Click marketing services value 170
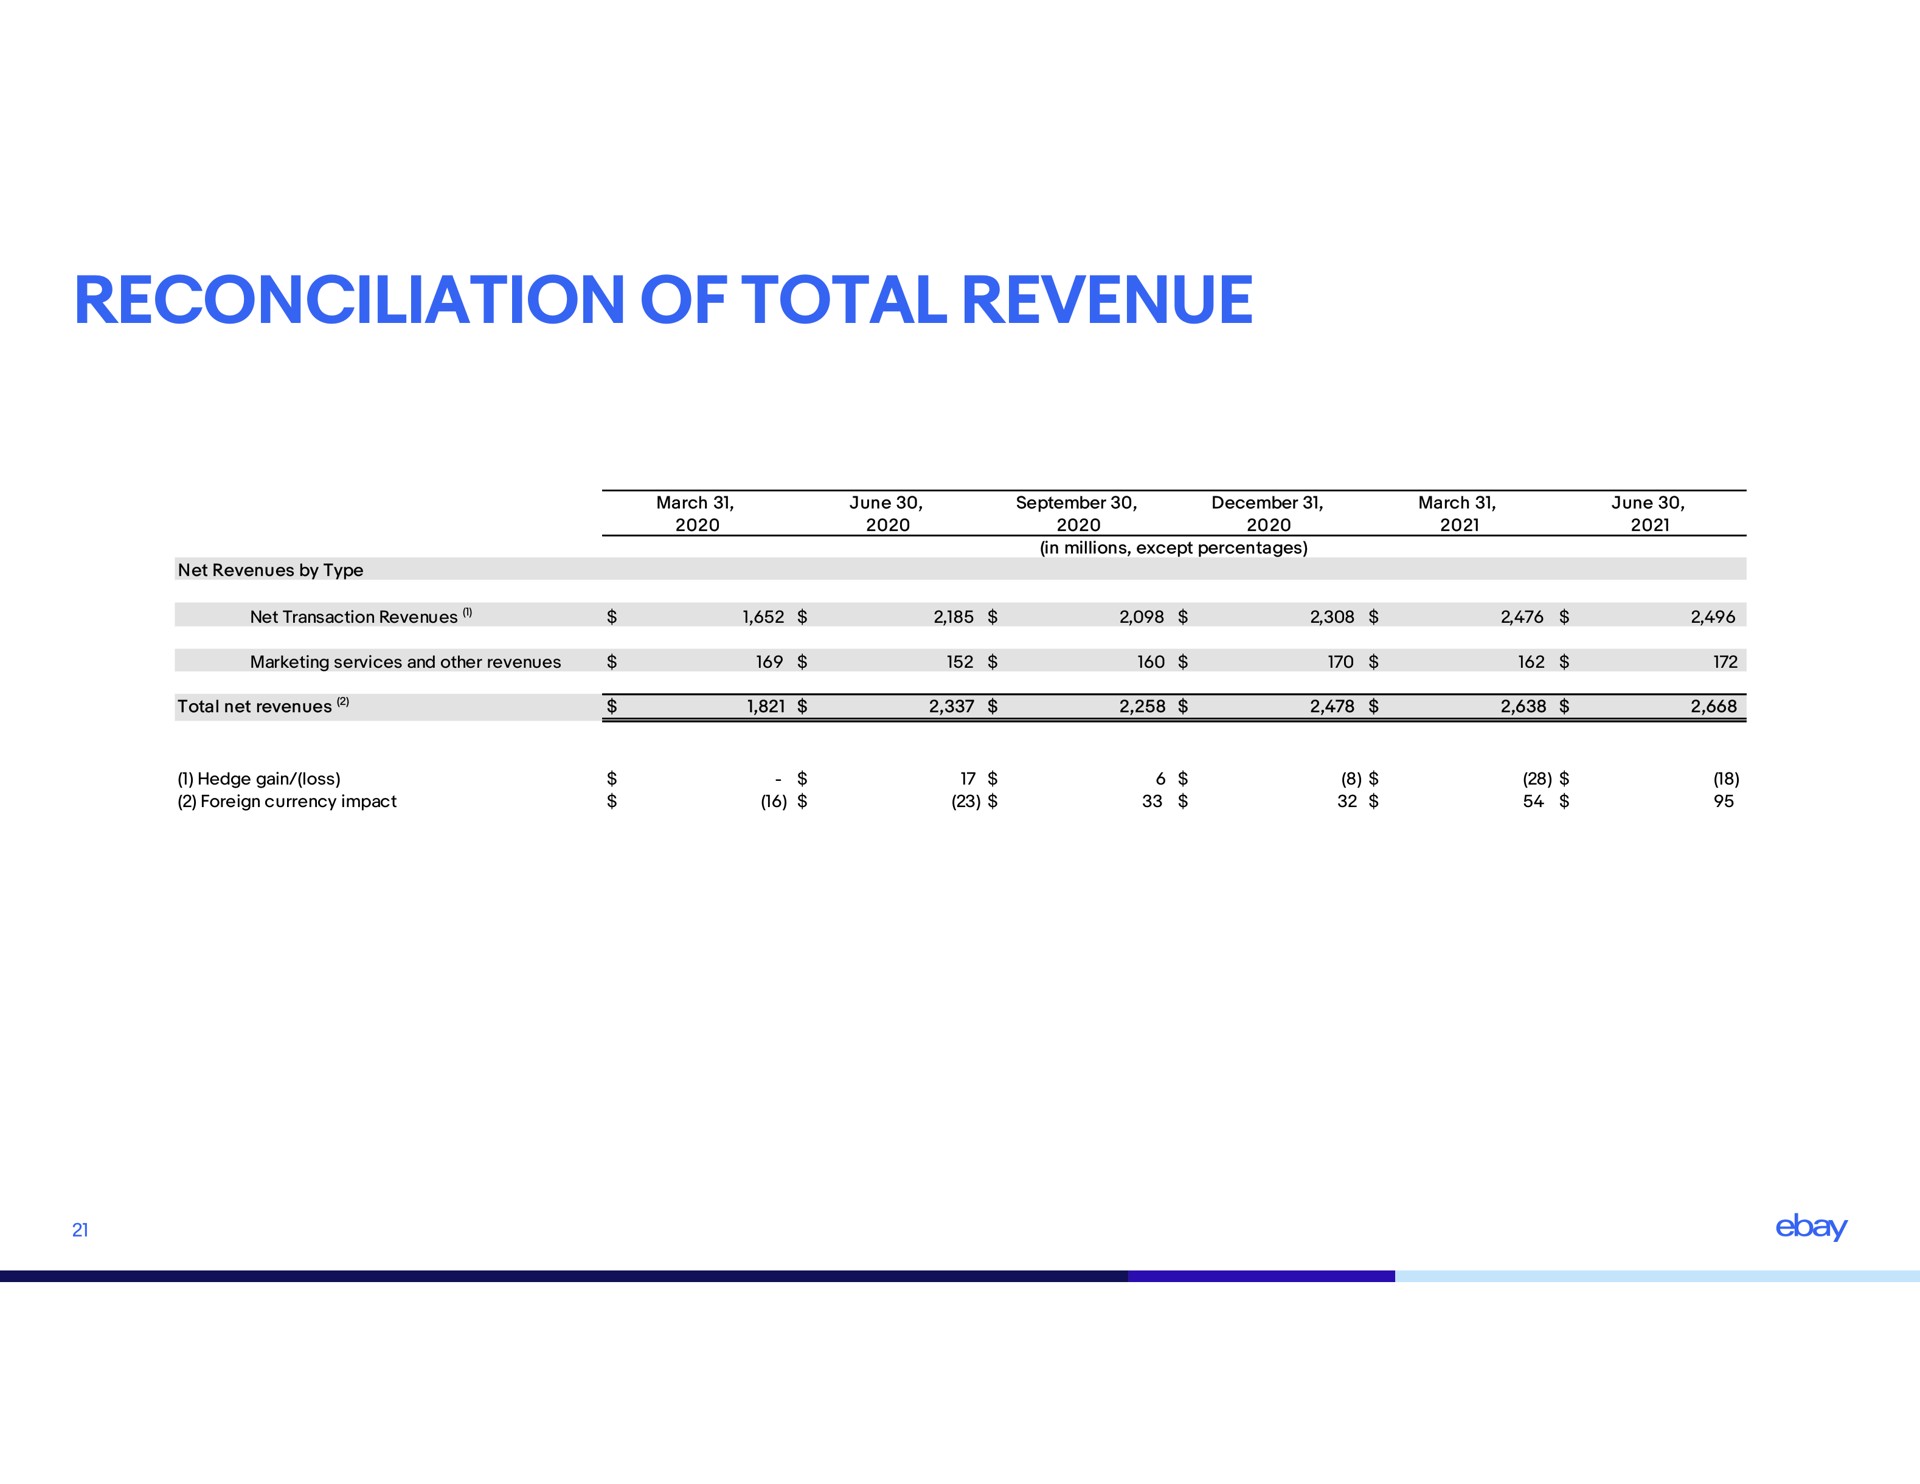 click(1341, 662)
